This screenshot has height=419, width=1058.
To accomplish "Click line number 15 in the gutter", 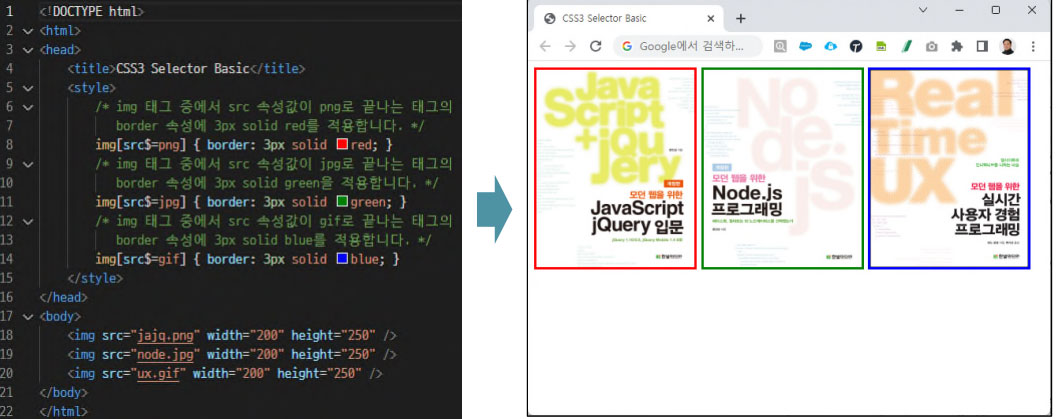I will point(9,278).
